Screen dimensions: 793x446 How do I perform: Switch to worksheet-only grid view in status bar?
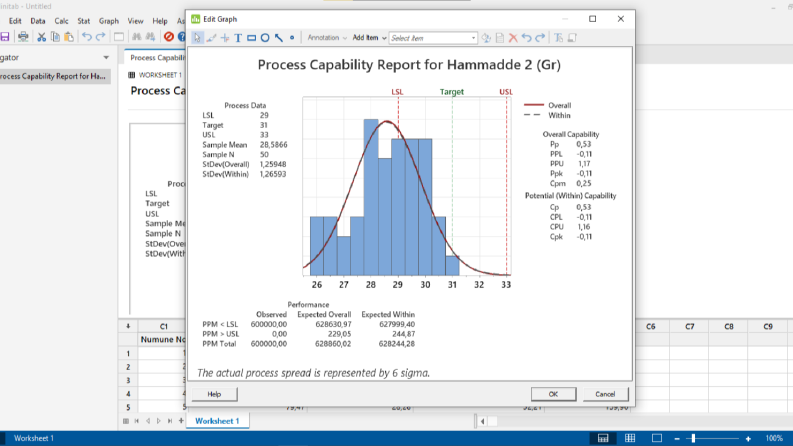(630, 438)
